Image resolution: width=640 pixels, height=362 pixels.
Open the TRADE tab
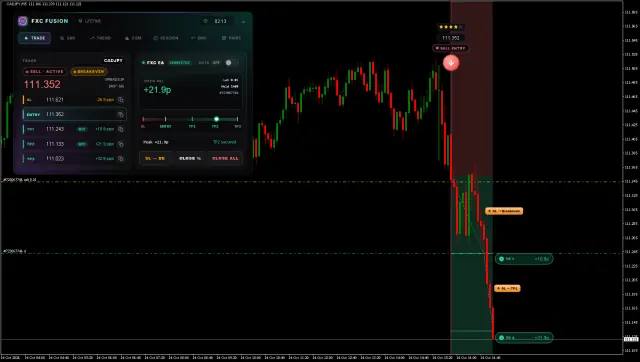point(35,38)
